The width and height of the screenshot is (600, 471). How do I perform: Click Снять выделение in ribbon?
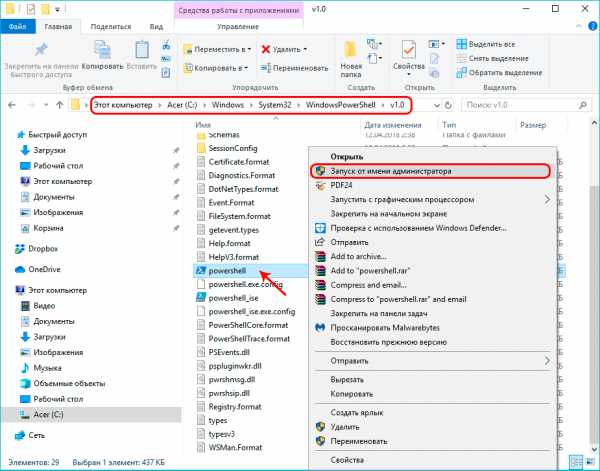(x=492, y=59)
